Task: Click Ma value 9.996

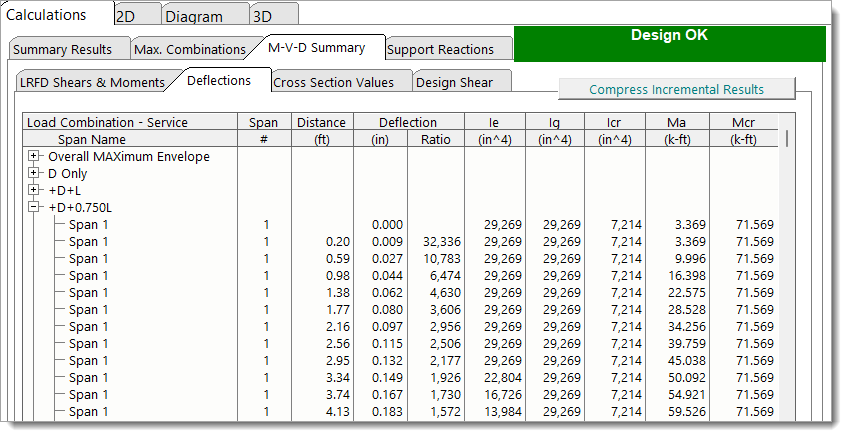Action: point(690,259)
